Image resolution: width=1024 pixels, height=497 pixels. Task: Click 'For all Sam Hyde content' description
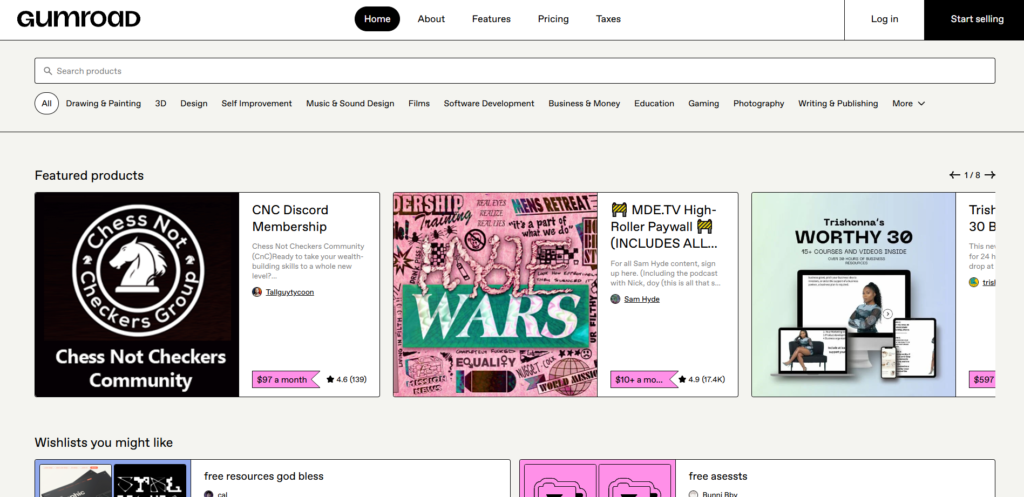(x=665, y=273)
